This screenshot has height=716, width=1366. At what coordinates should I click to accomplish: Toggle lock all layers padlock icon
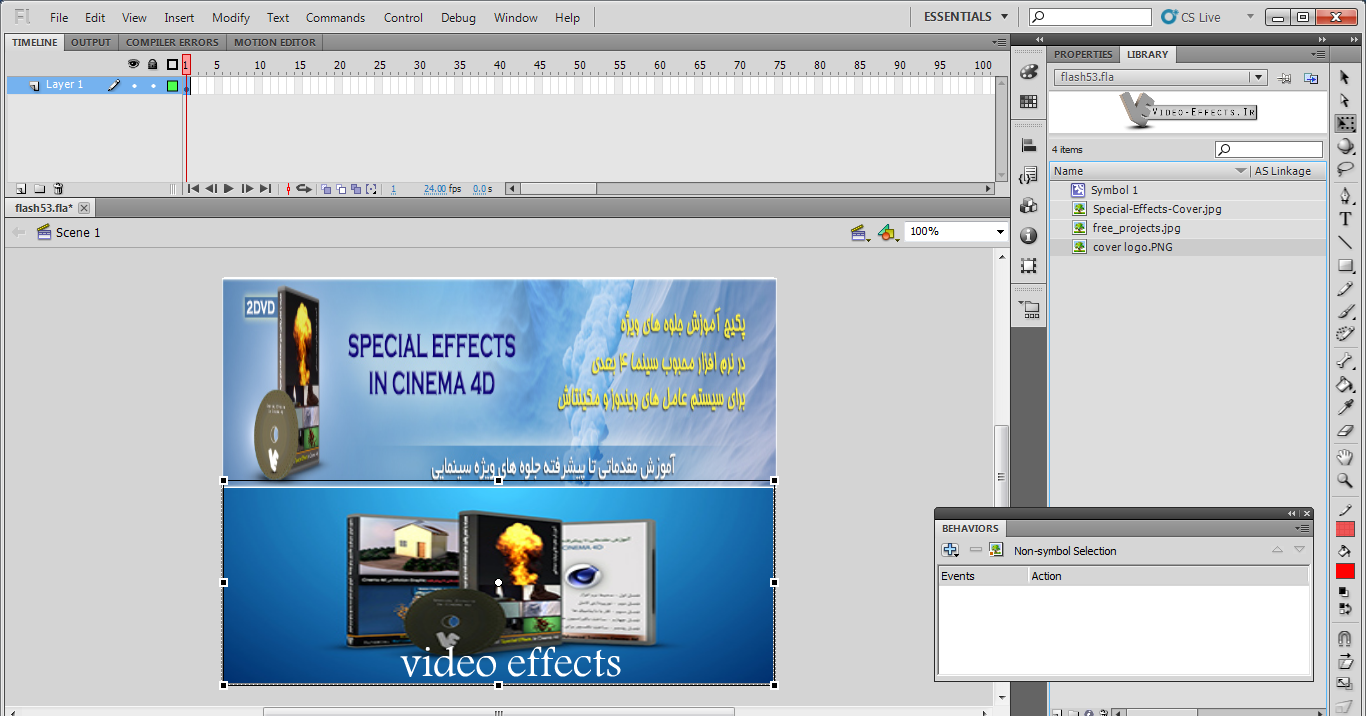pyautogui.click(x=153, y=64)
